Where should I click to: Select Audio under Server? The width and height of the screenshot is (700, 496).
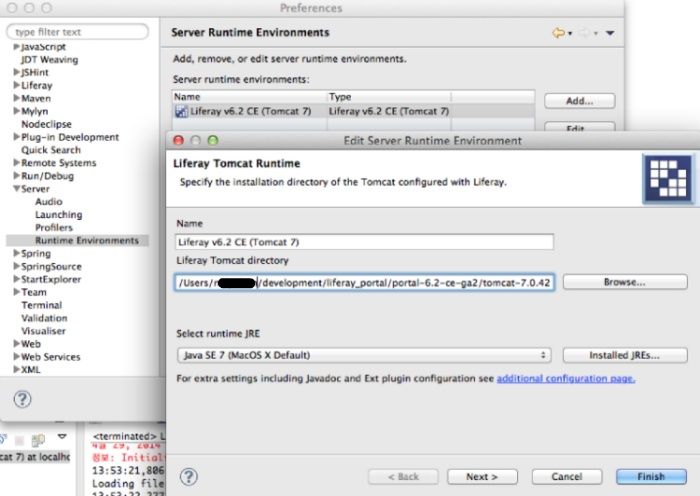point(49,202)
